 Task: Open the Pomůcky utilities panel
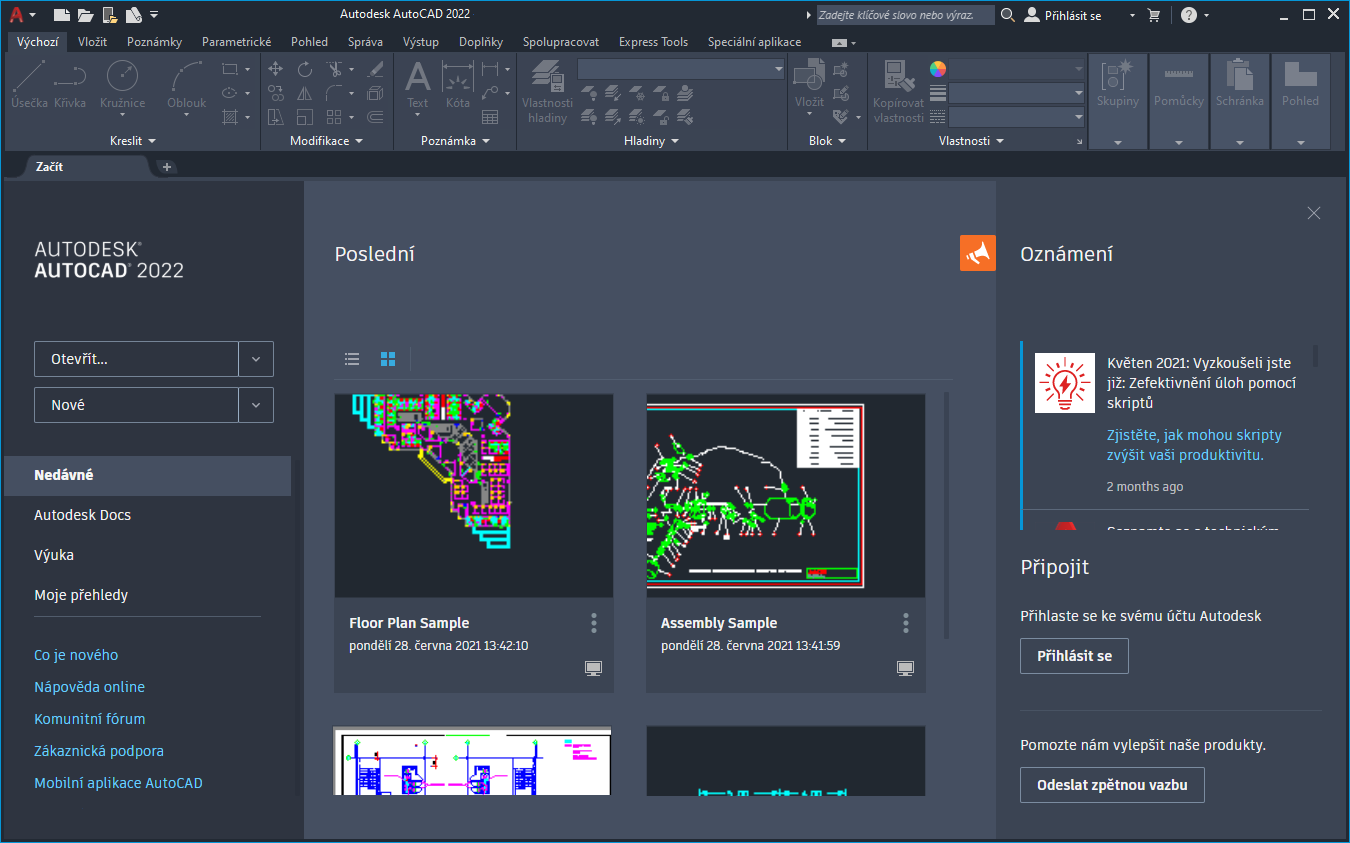pyautogui.click(x=1179, y=100)
